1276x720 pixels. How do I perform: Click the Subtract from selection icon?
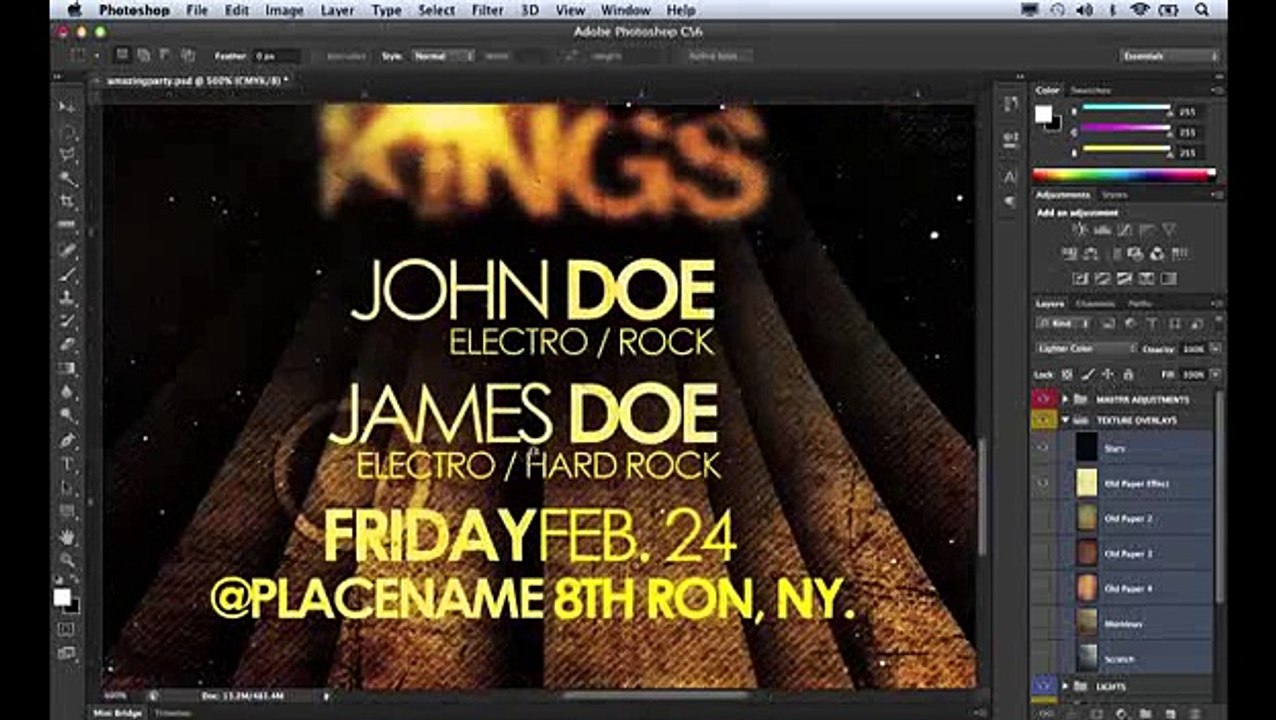click(165, 56)
